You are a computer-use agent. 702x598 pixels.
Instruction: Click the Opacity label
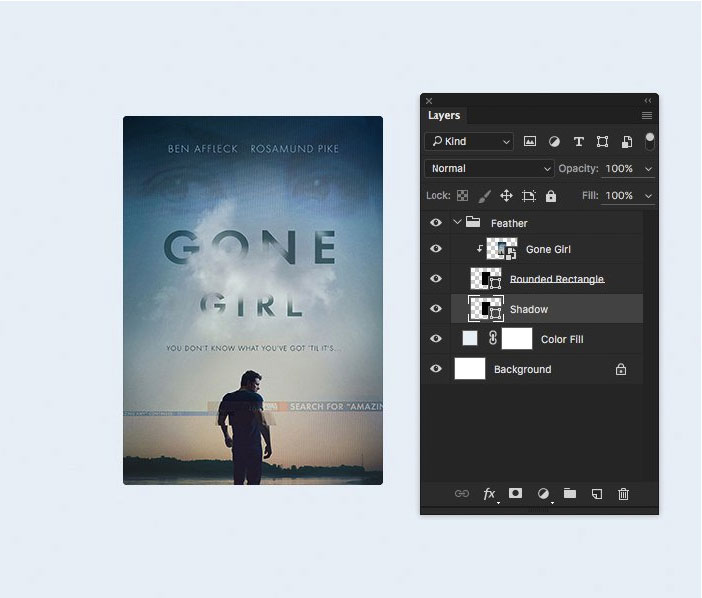(x=578, y=169)
